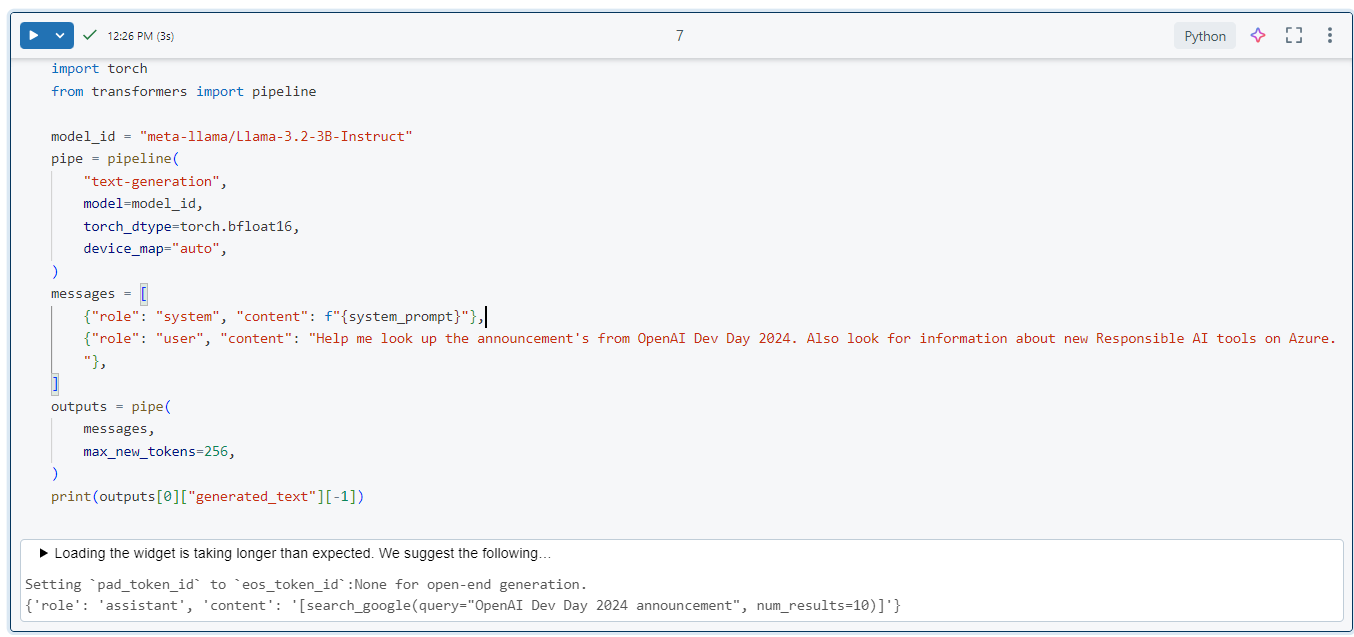1354x637 pixels.
Task: Click the device_map="auto" argument
Action: tap(155, 248)
